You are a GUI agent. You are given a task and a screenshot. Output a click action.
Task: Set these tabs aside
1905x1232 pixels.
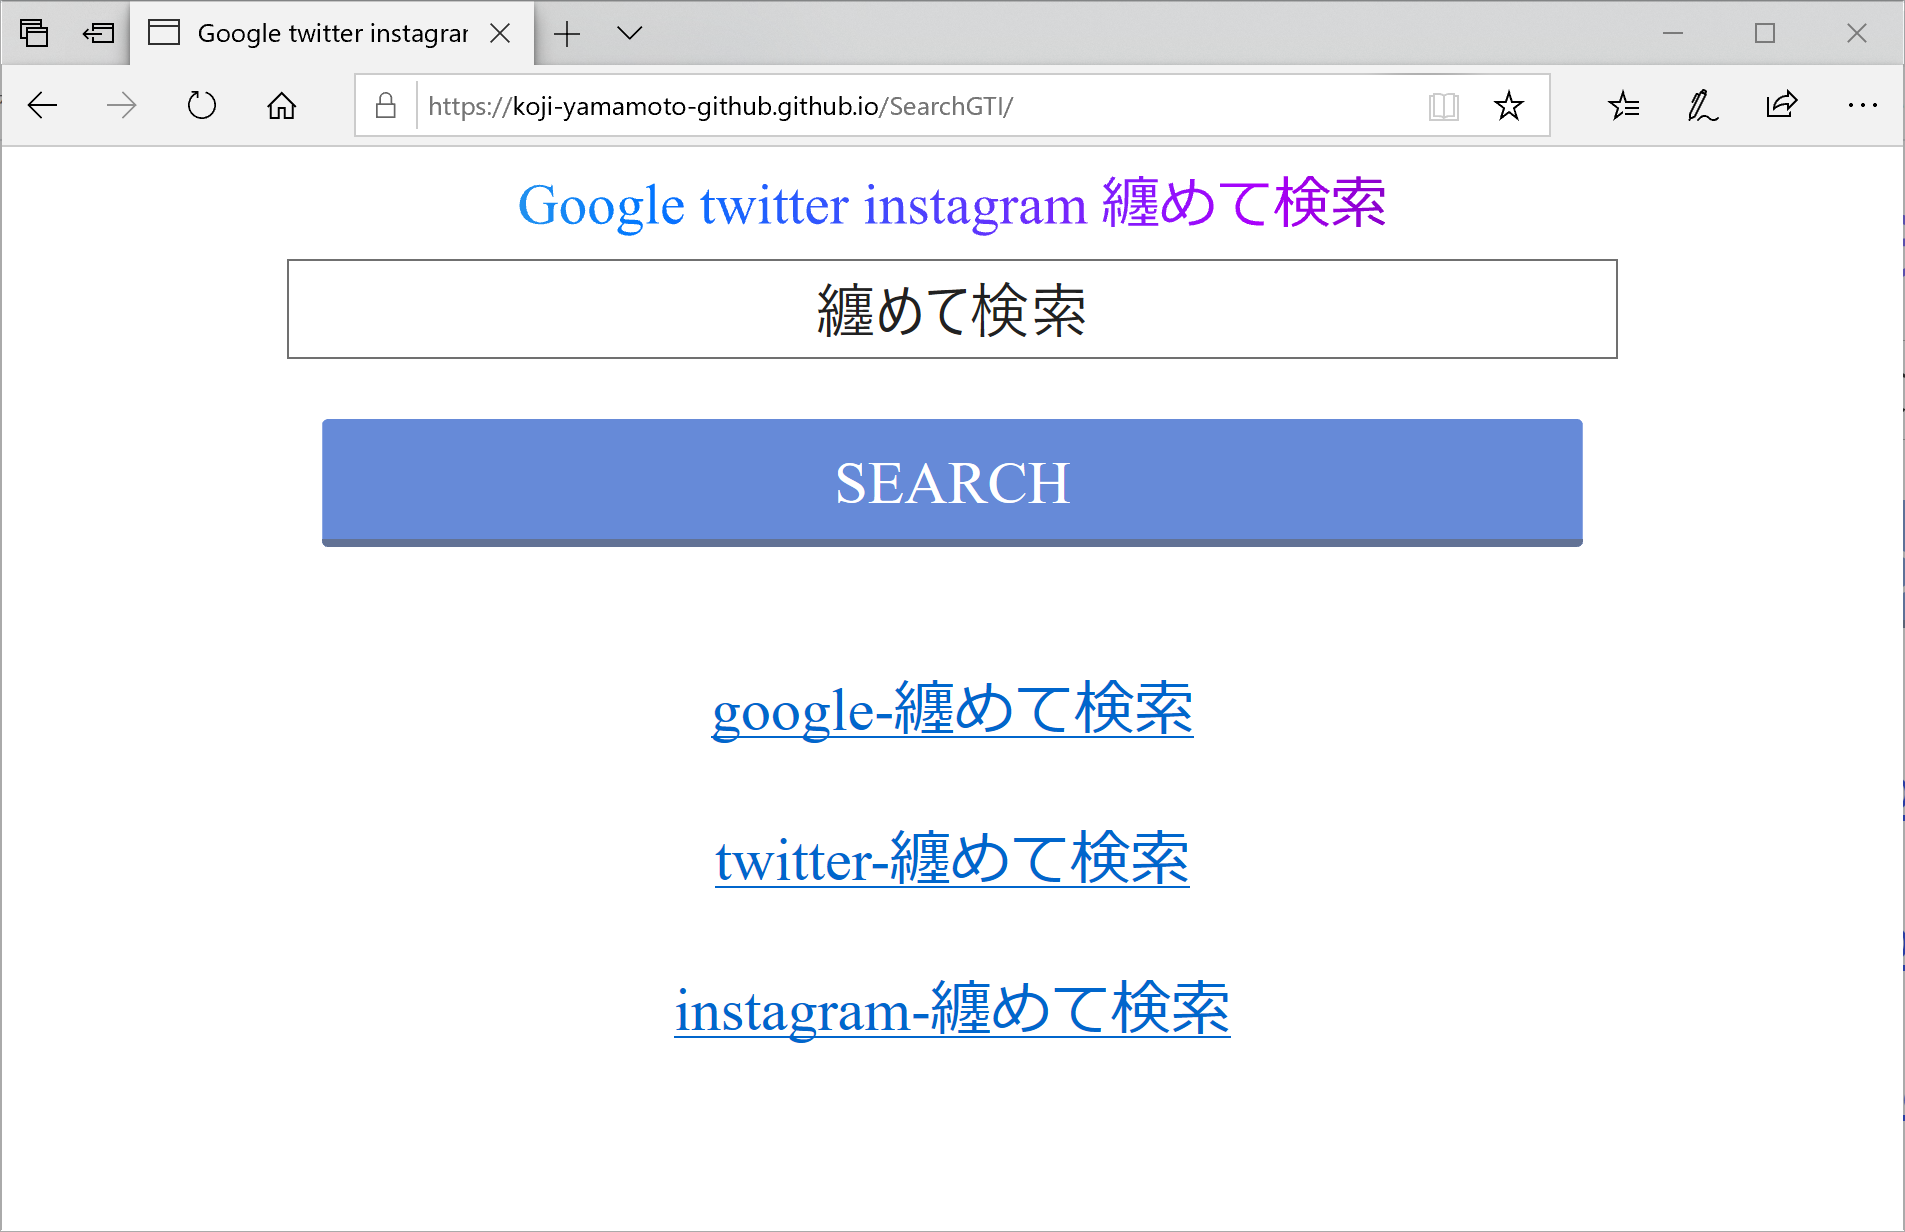pos(98,33)
